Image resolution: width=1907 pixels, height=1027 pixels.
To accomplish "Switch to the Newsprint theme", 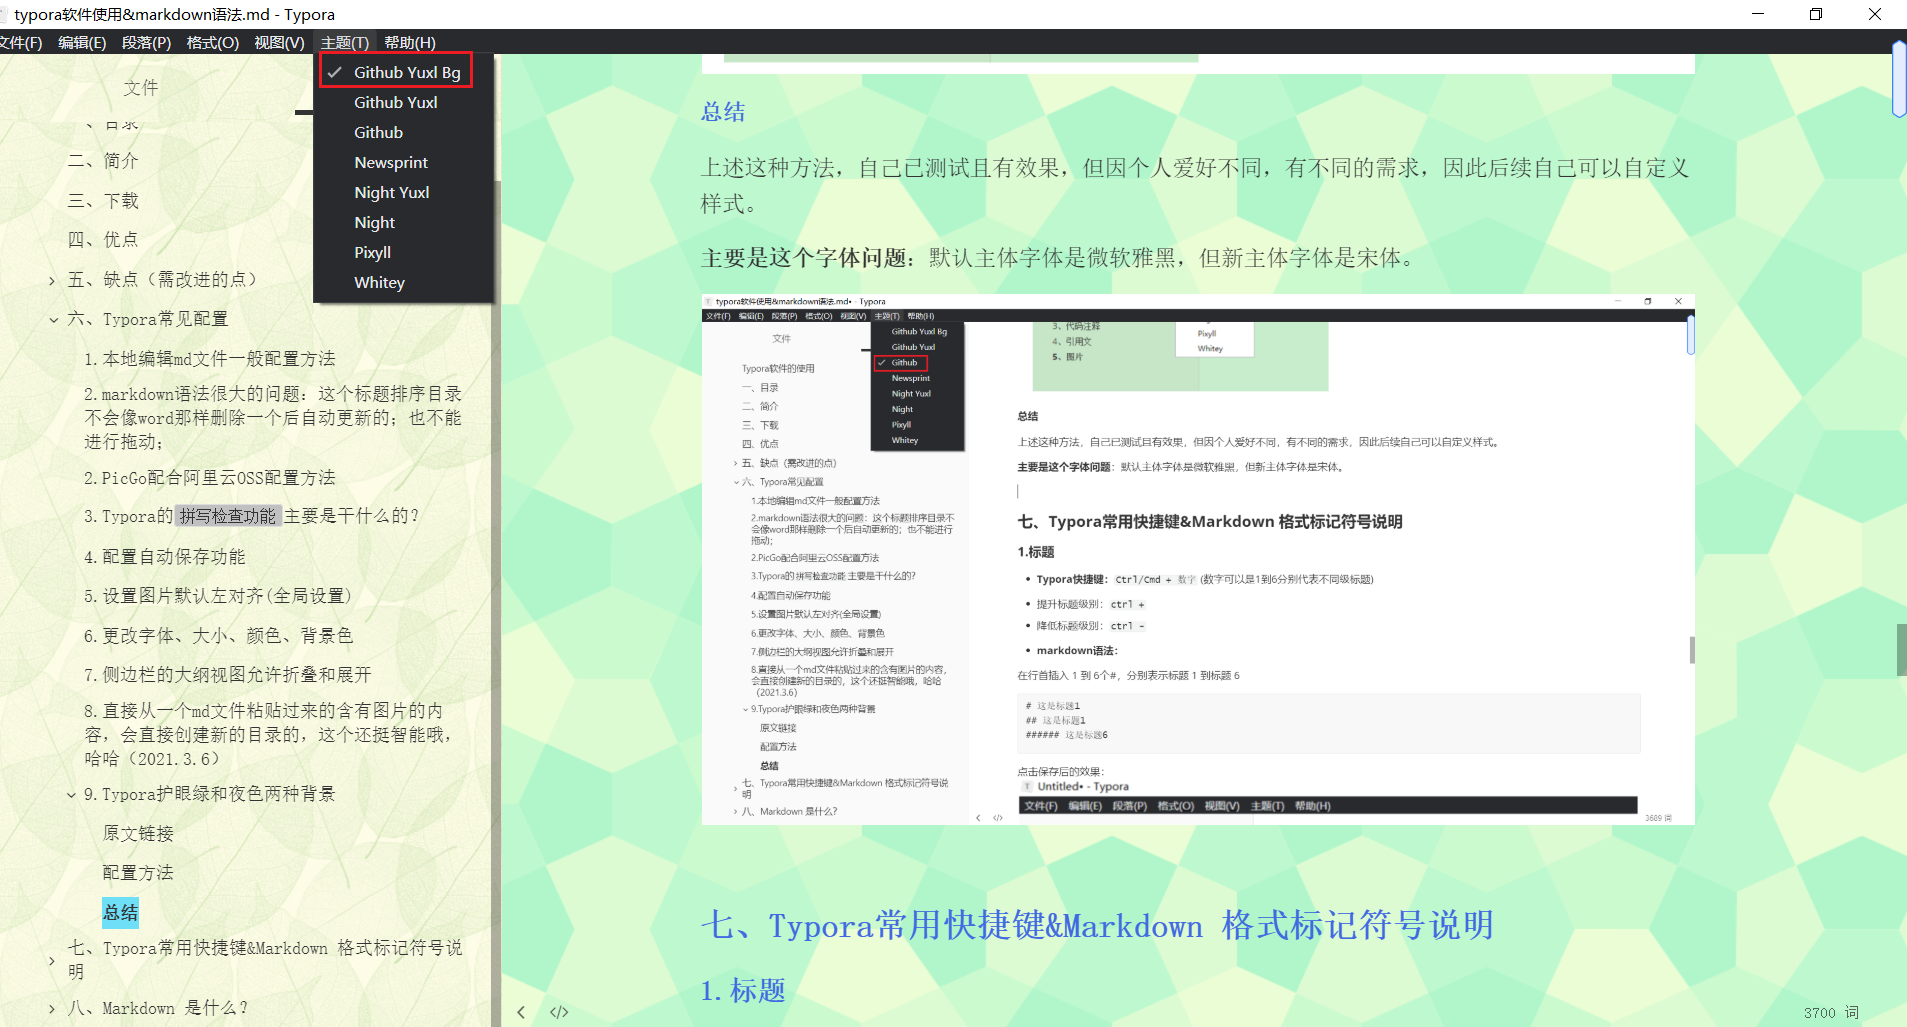I will click(391, 162).
